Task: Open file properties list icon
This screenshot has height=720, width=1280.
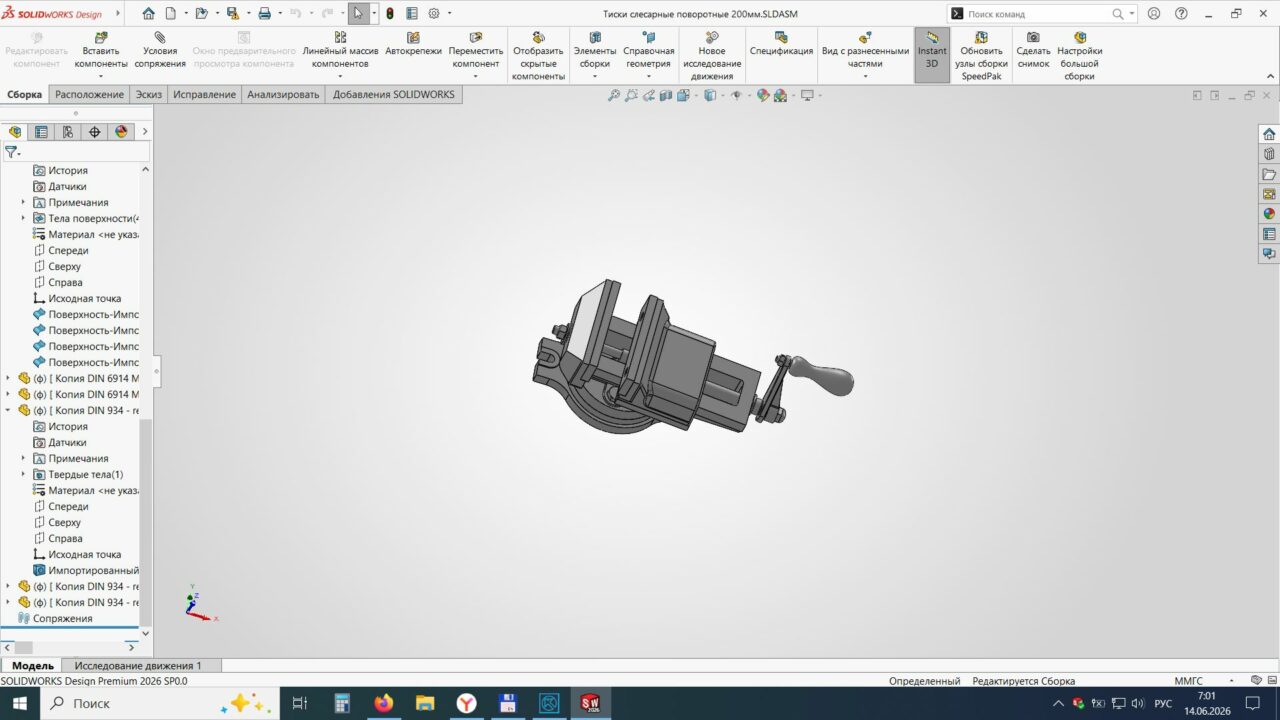Action: point(411,14)
